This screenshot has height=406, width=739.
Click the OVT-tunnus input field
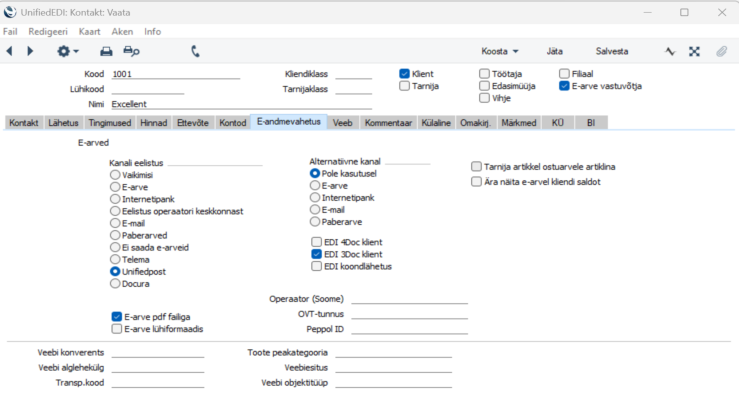[410, 314]
